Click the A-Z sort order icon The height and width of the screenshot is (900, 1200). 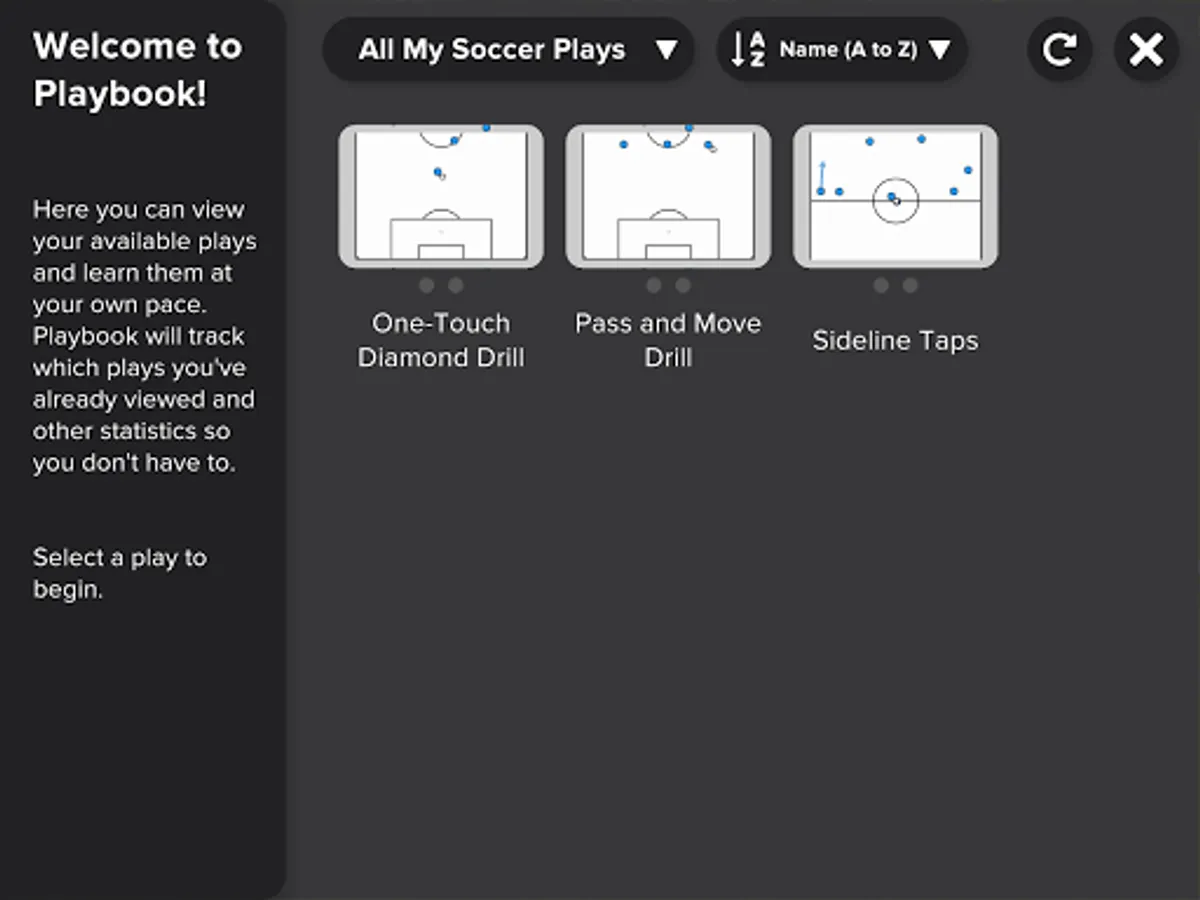click(748, 49)
